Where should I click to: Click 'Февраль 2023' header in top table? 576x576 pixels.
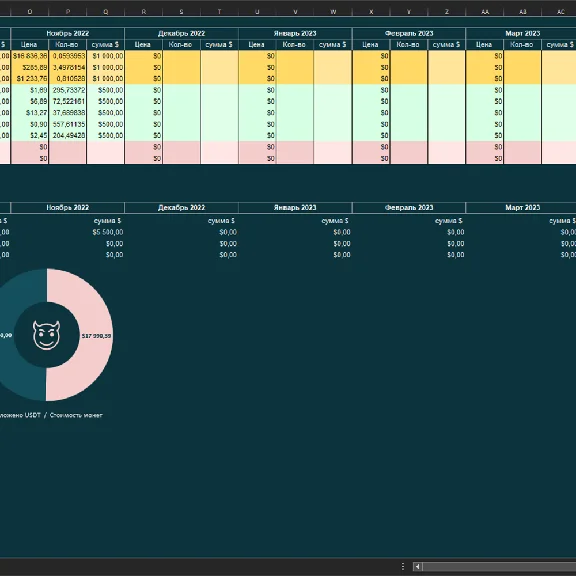[x=409, y=33]
